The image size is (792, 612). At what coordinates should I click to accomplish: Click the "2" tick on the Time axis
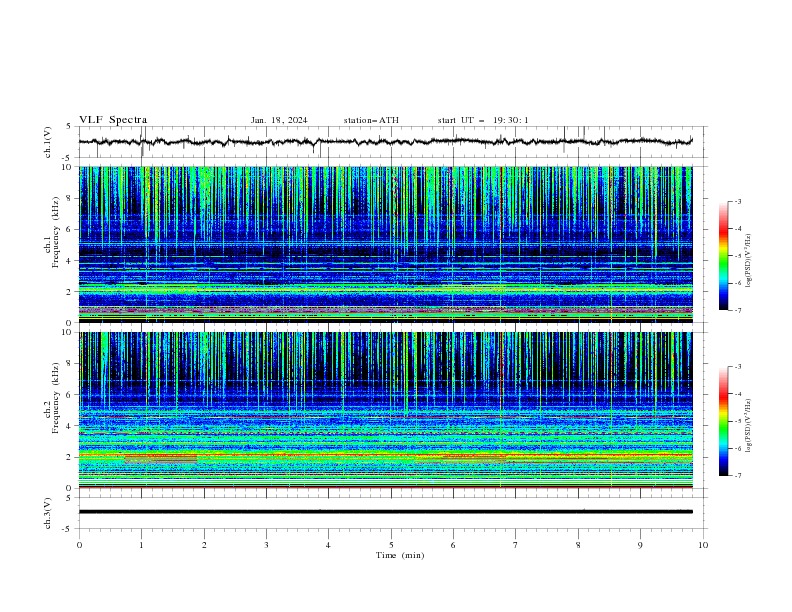point(204,545)
